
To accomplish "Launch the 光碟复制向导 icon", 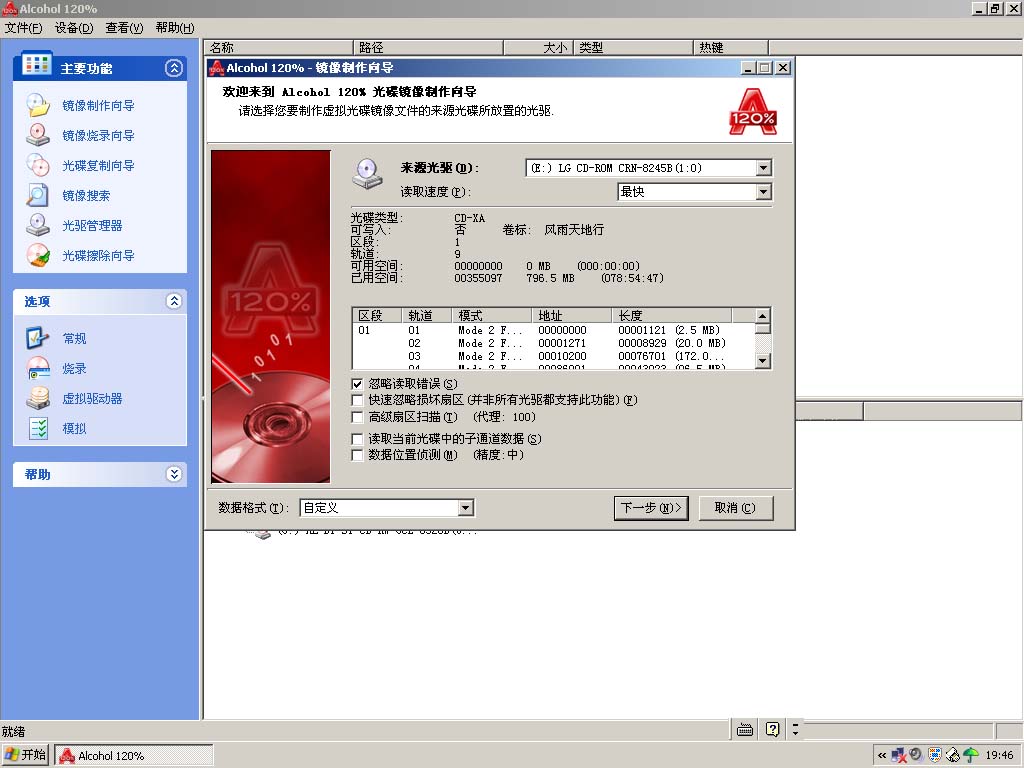I will pos(37,165).
